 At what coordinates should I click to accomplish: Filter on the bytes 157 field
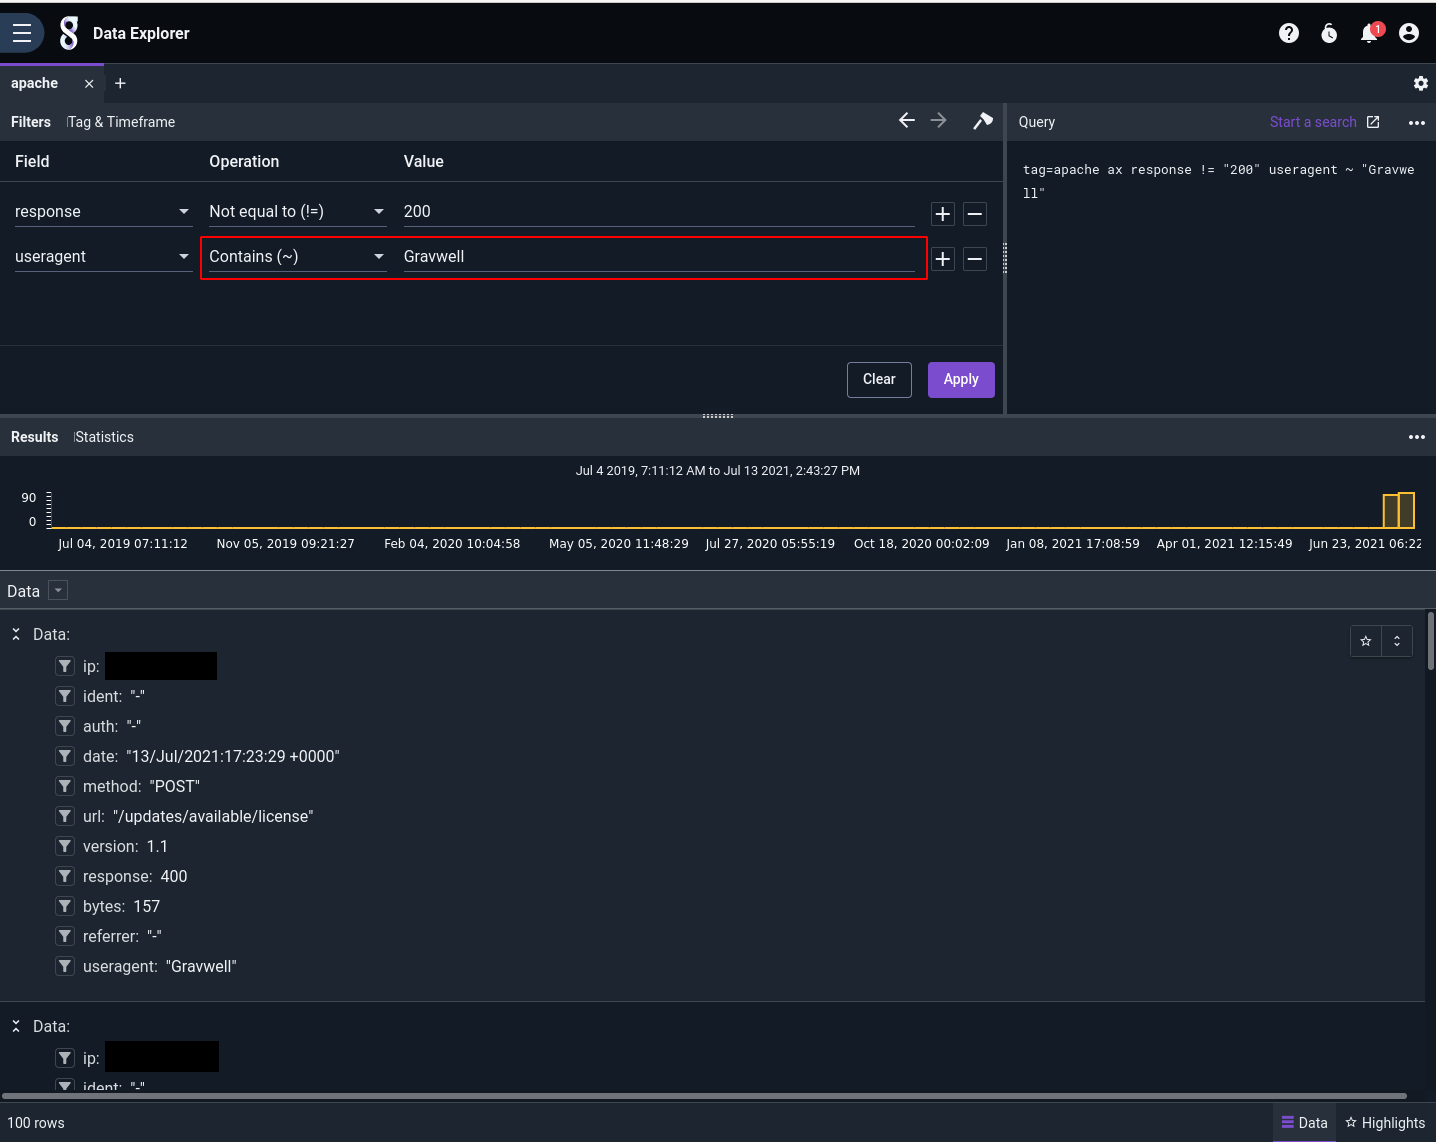coord(65,906)
